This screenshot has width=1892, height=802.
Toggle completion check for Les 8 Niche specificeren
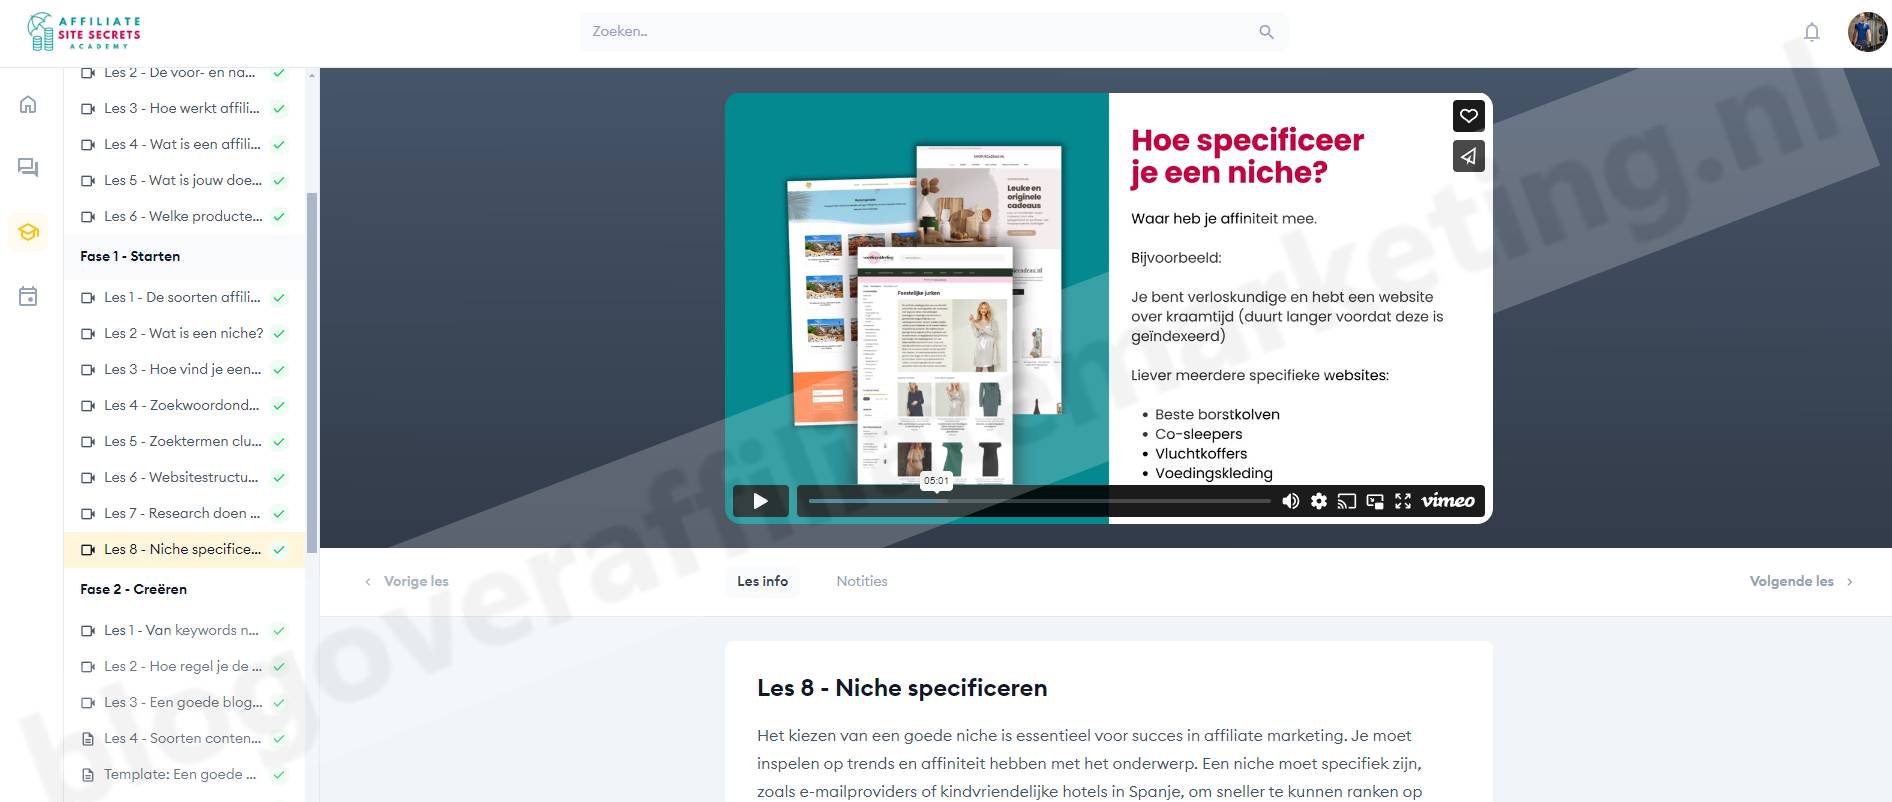279,550
